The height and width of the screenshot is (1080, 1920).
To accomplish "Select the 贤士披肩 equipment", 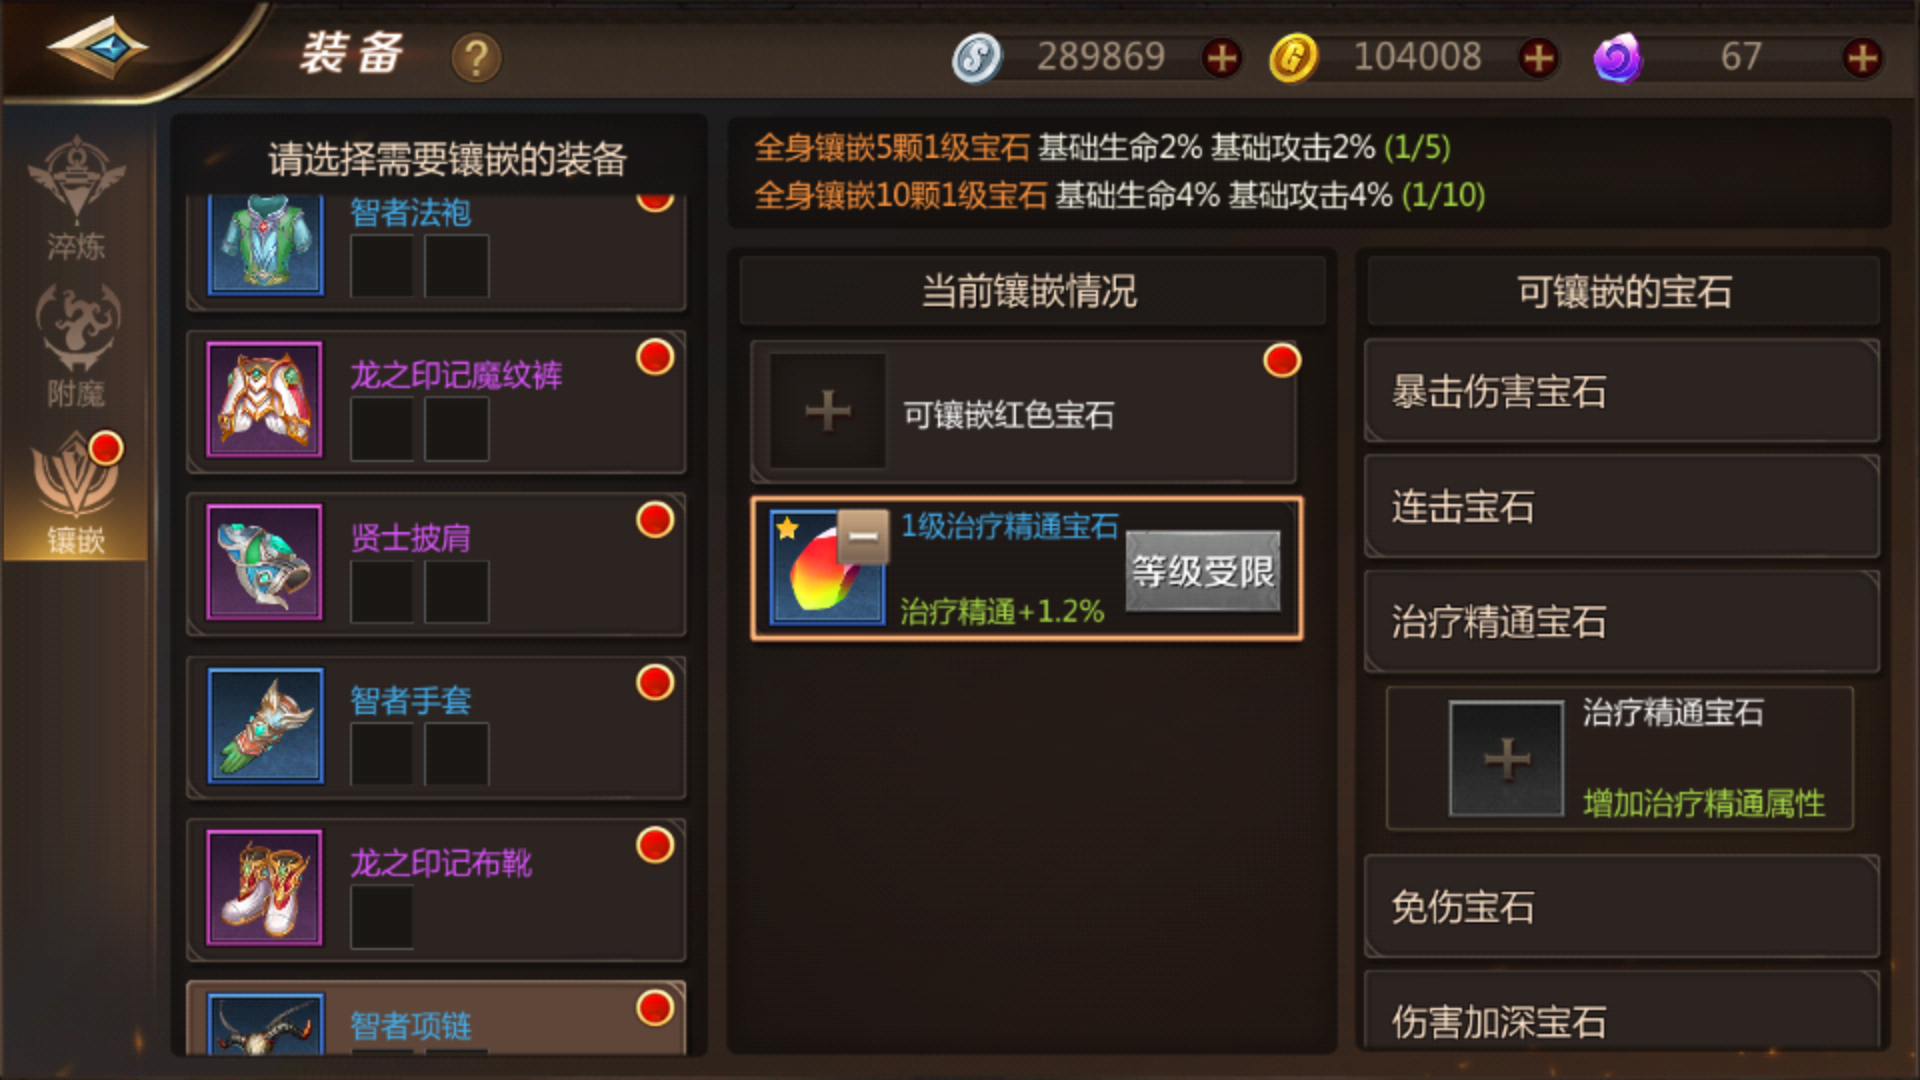I will point(436,564).
